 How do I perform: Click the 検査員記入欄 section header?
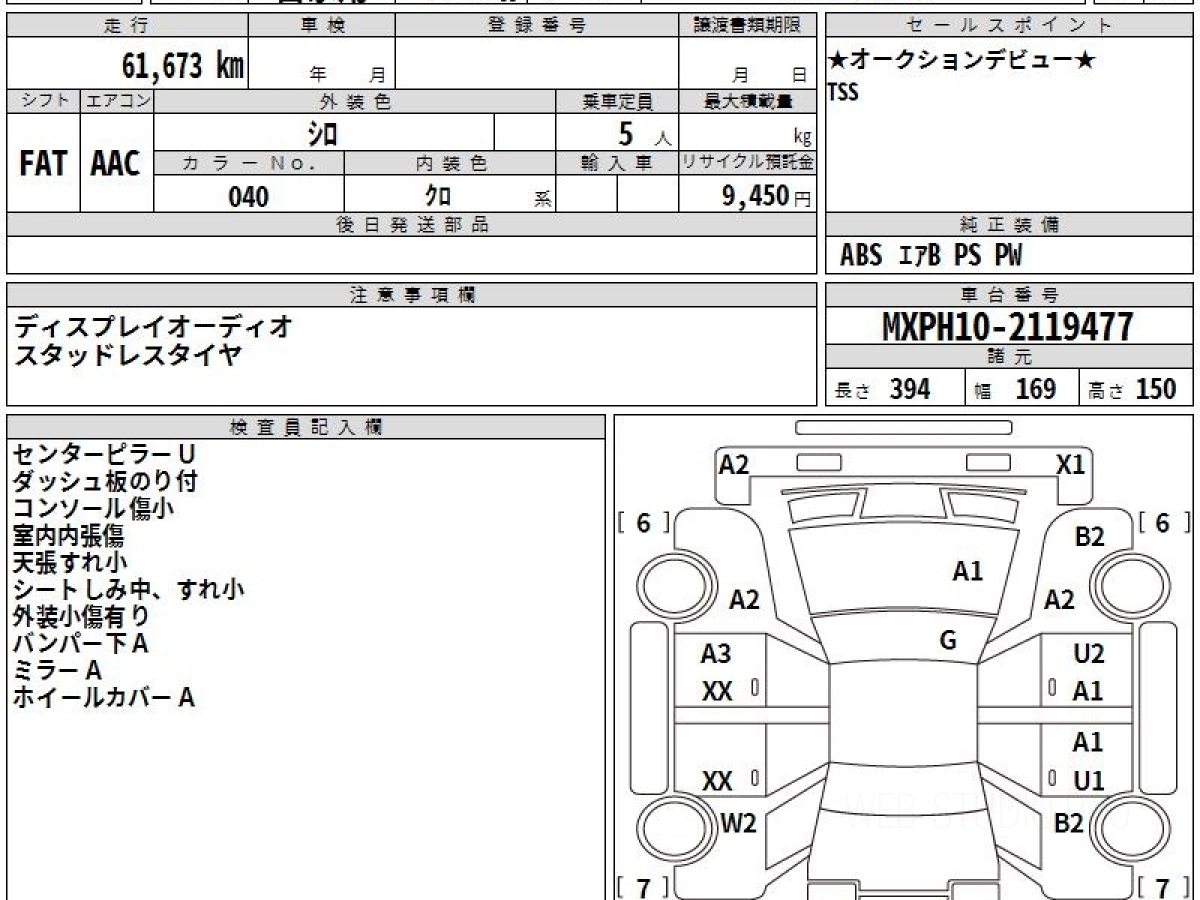point(306,427)
